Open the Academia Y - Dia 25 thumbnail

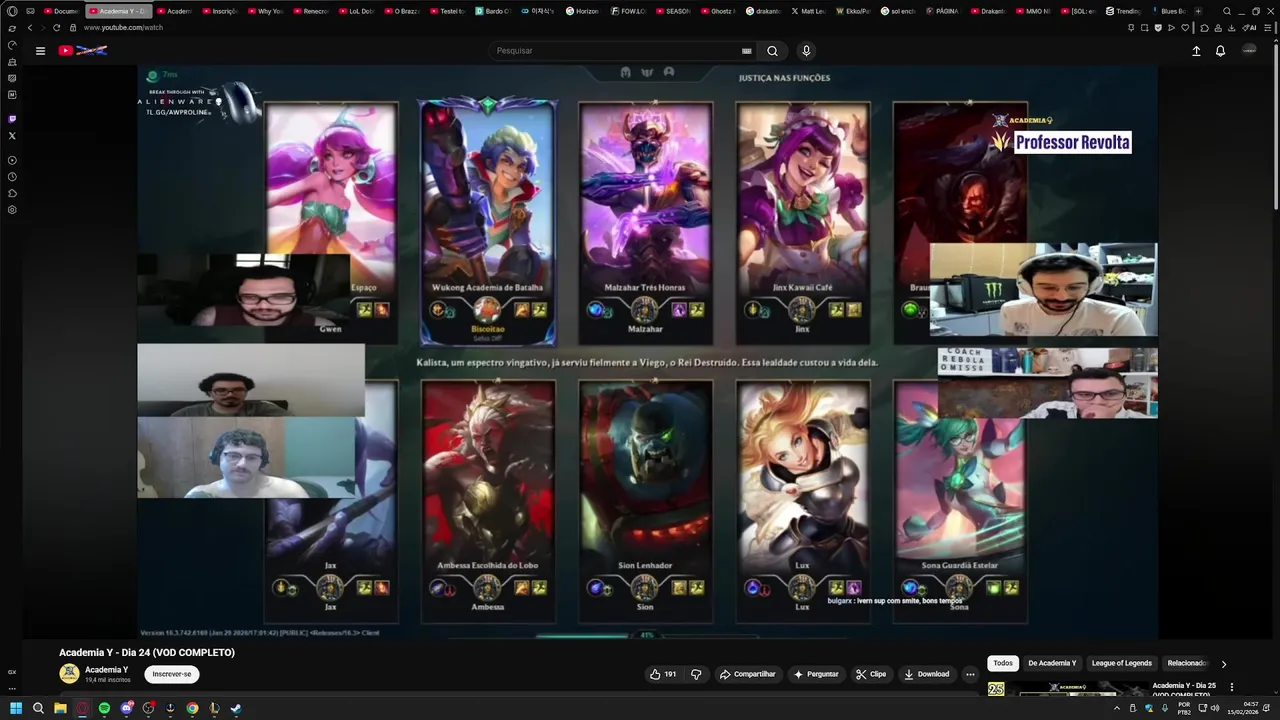[1066, 689]
